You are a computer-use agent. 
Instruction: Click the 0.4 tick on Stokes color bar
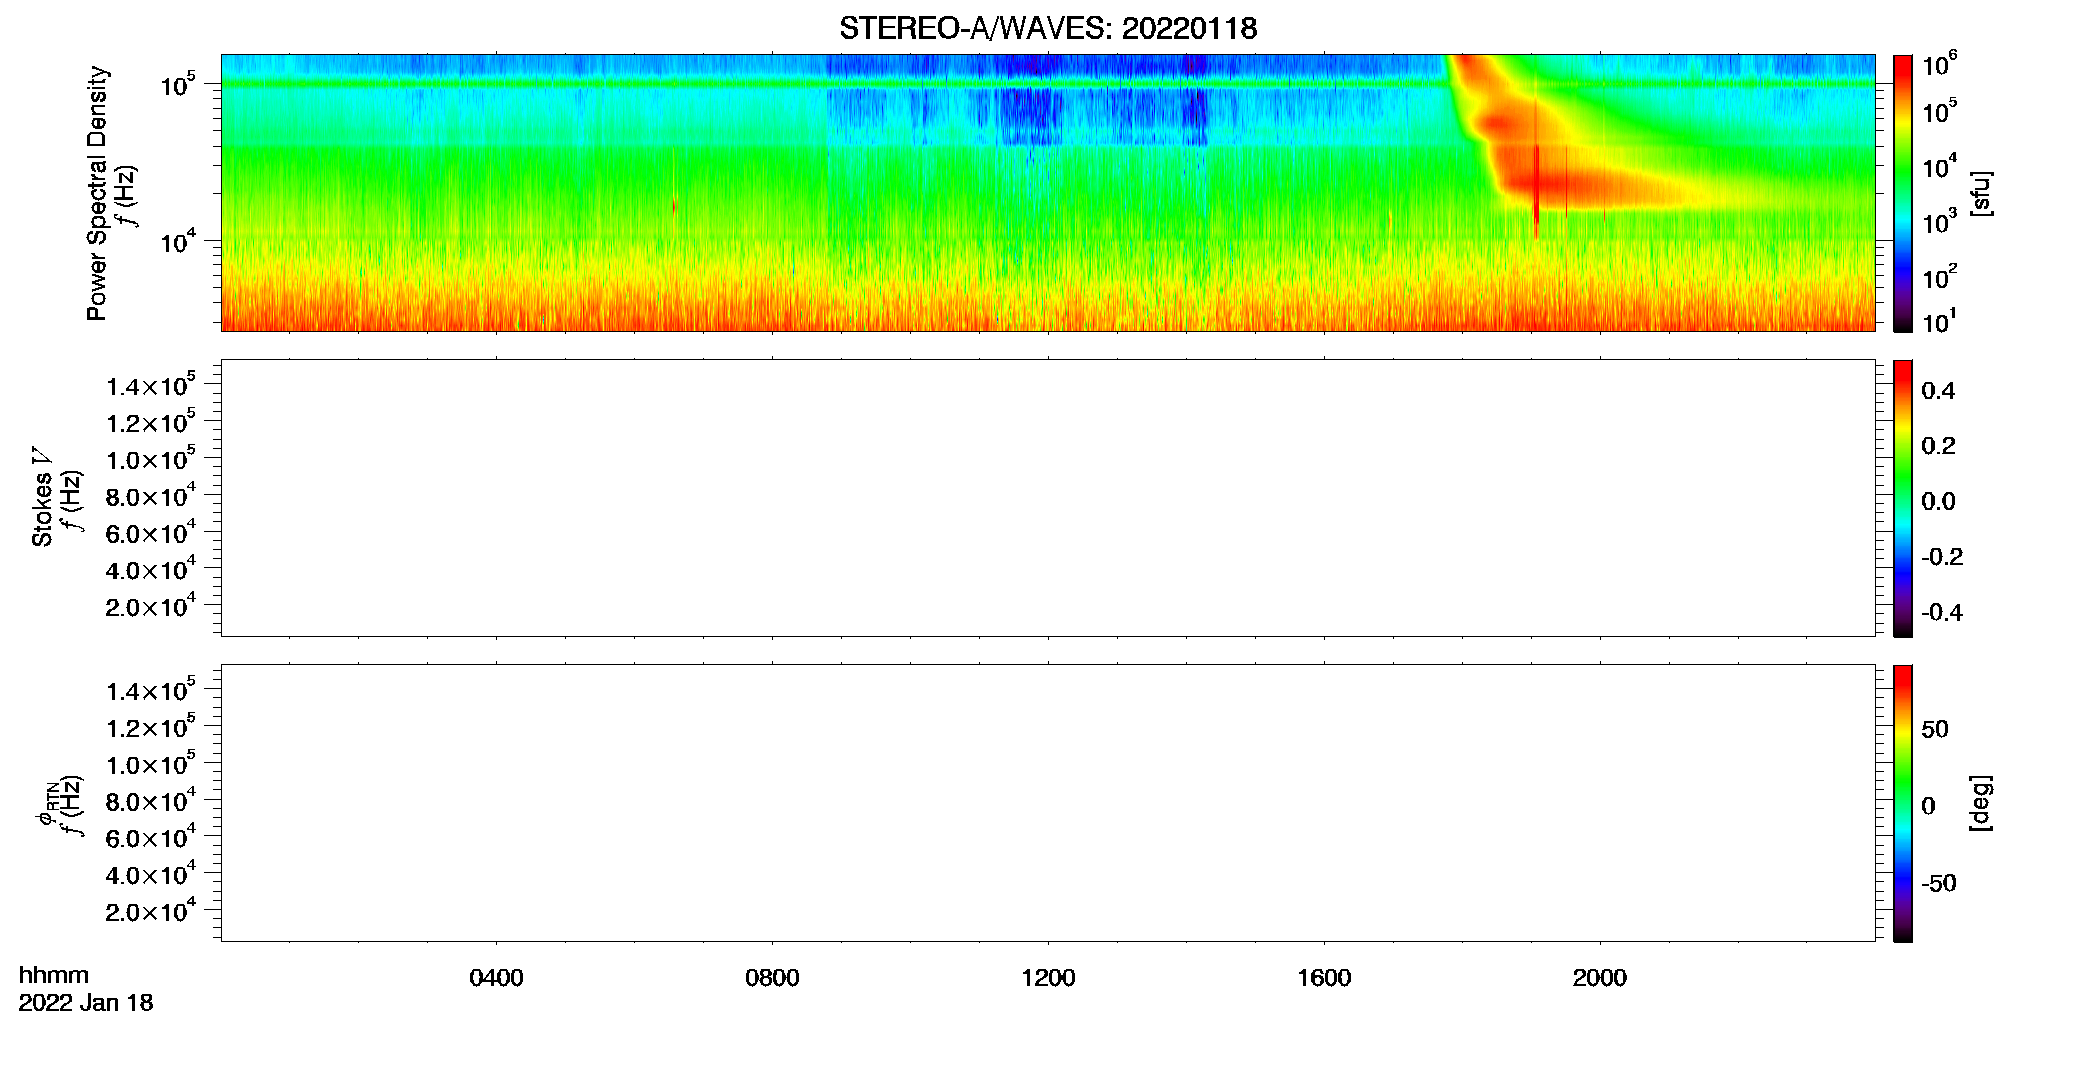point(1939,391)
